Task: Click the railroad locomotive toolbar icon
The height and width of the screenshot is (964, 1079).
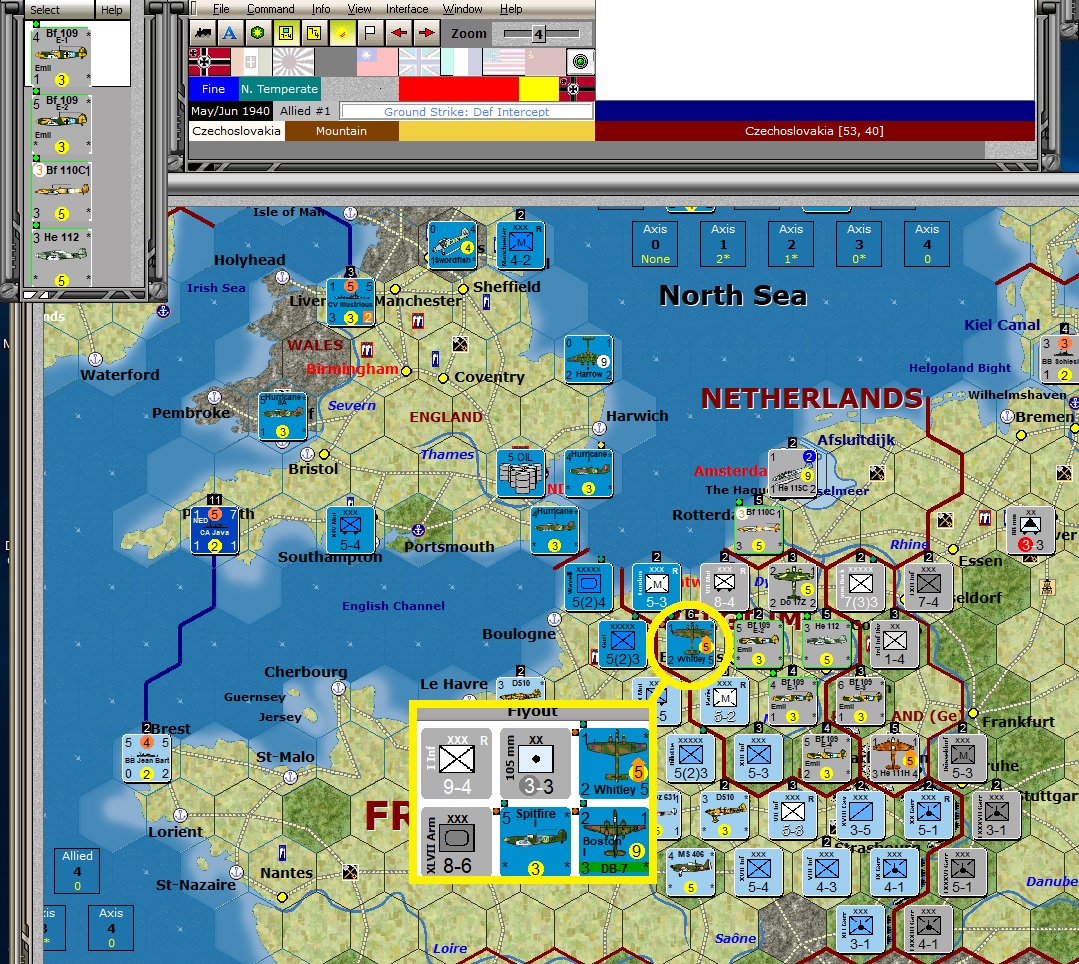Action: click(203, 32)
